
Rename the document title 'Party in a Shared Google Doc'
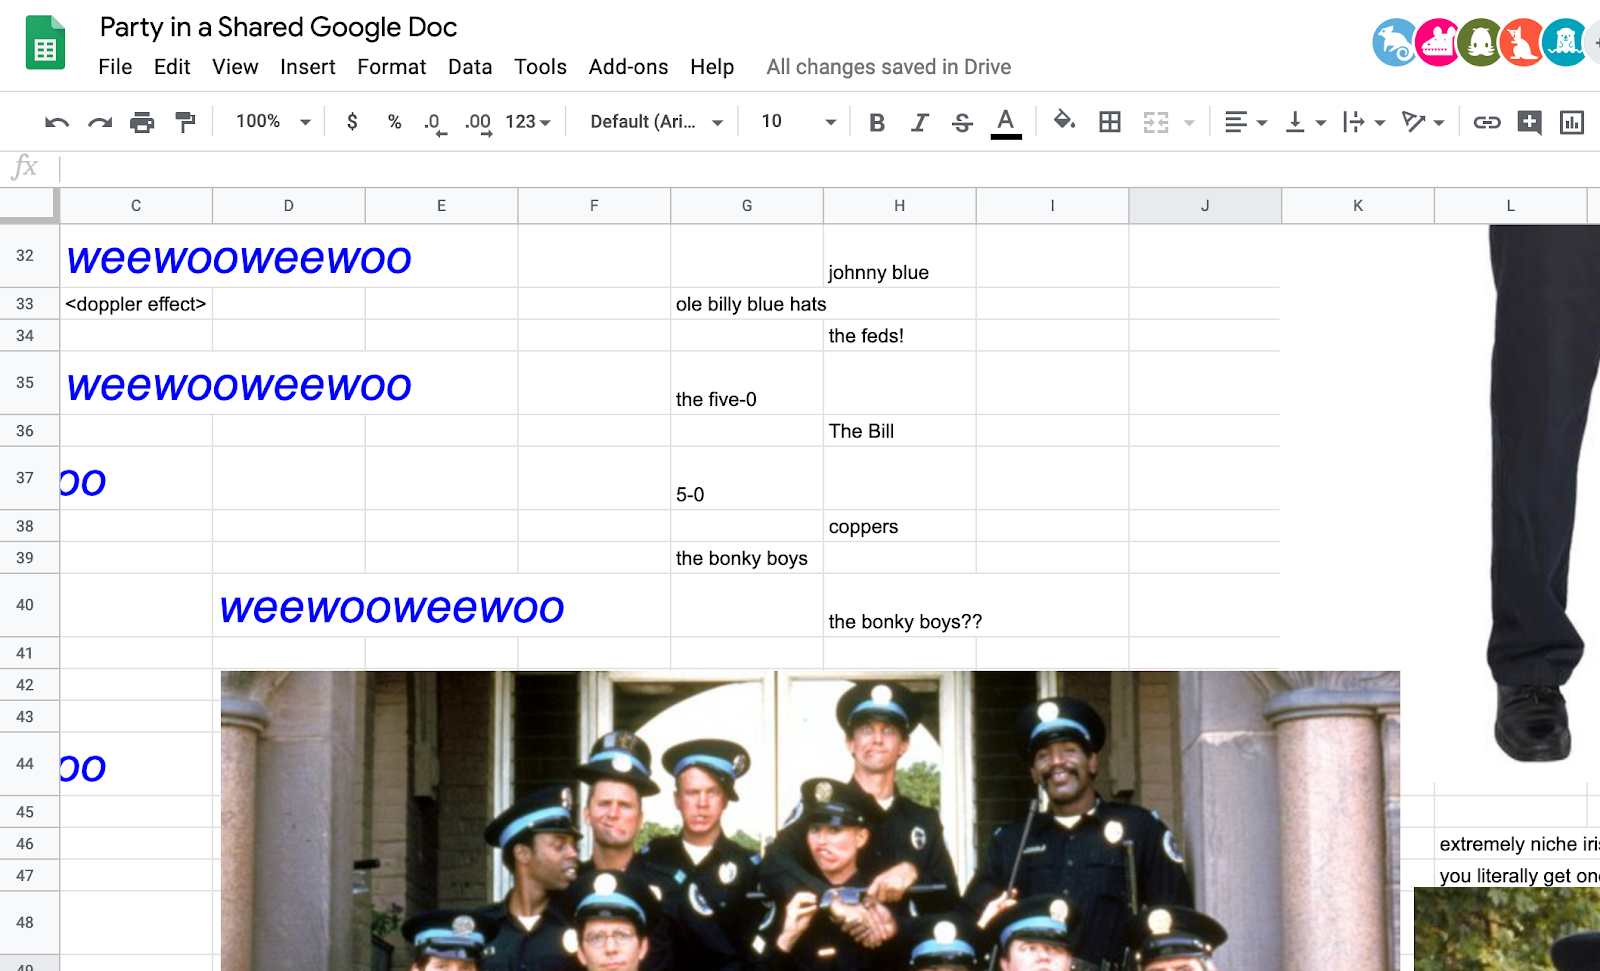coord(279,27)
